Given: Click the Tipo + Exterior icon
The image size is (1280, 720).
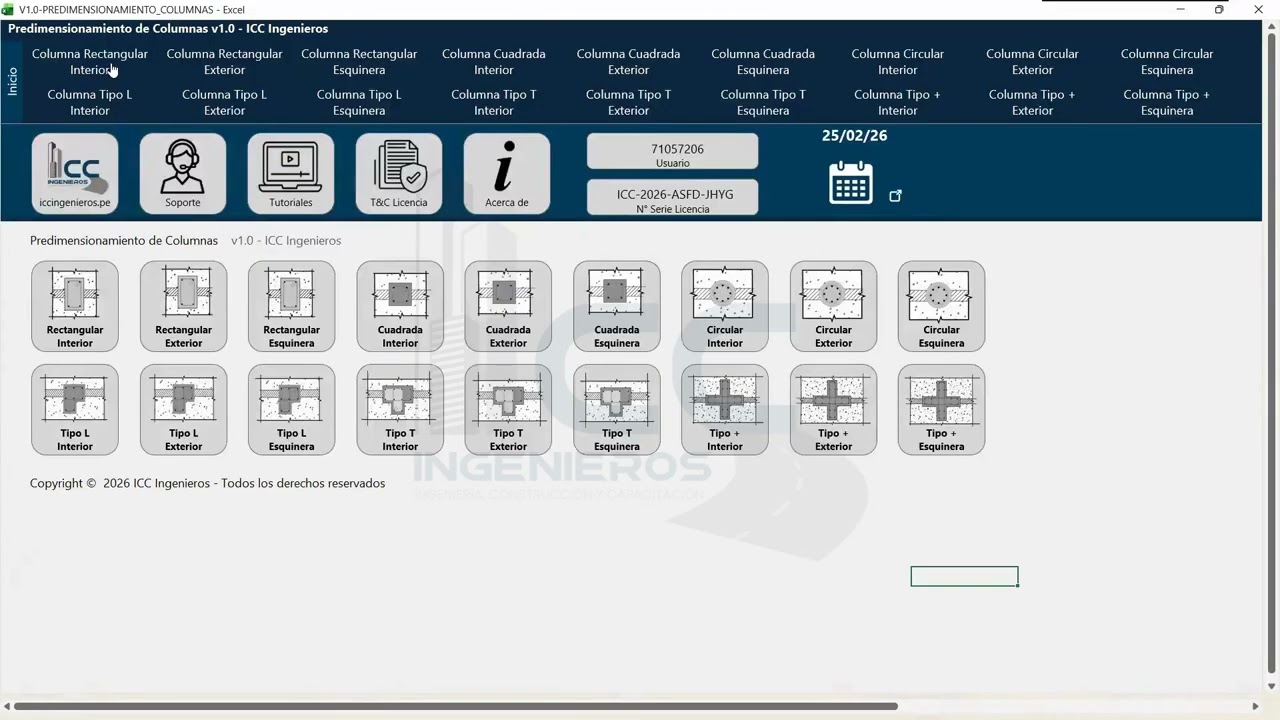Looking at the screenshot, I should [x=833, y=410].
